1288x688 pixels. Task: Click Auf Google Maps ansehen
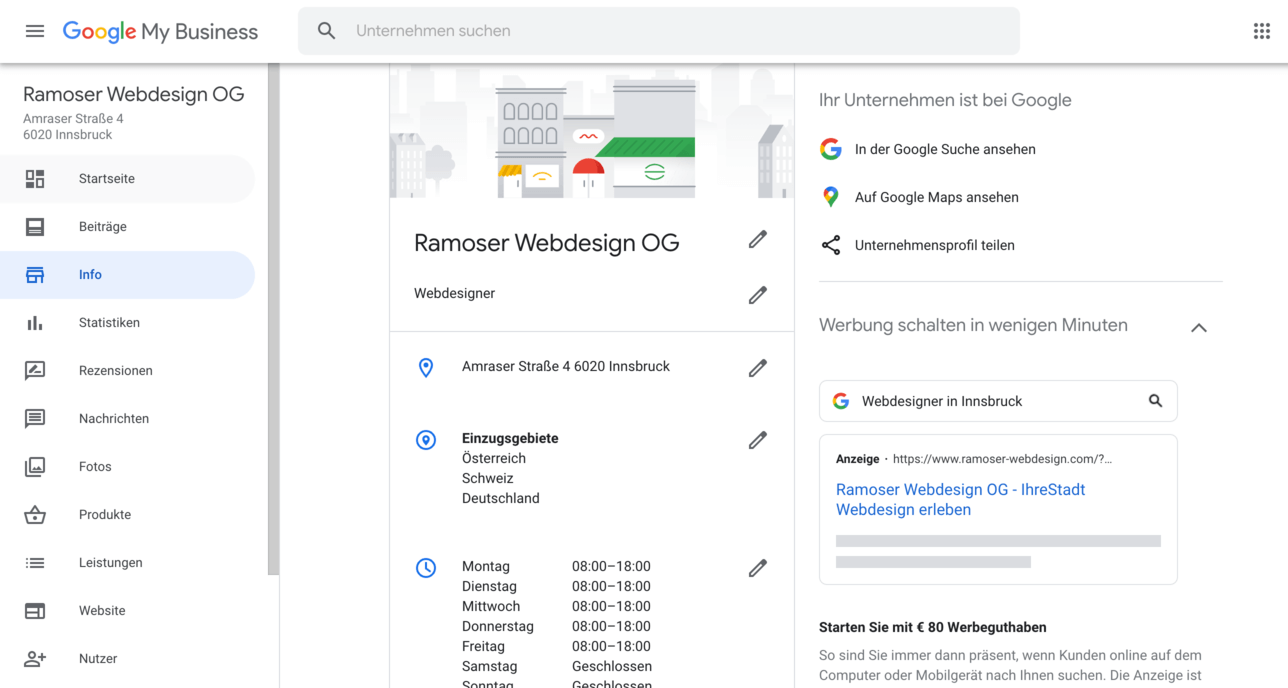pyautogui.click(x=936, y=197)
